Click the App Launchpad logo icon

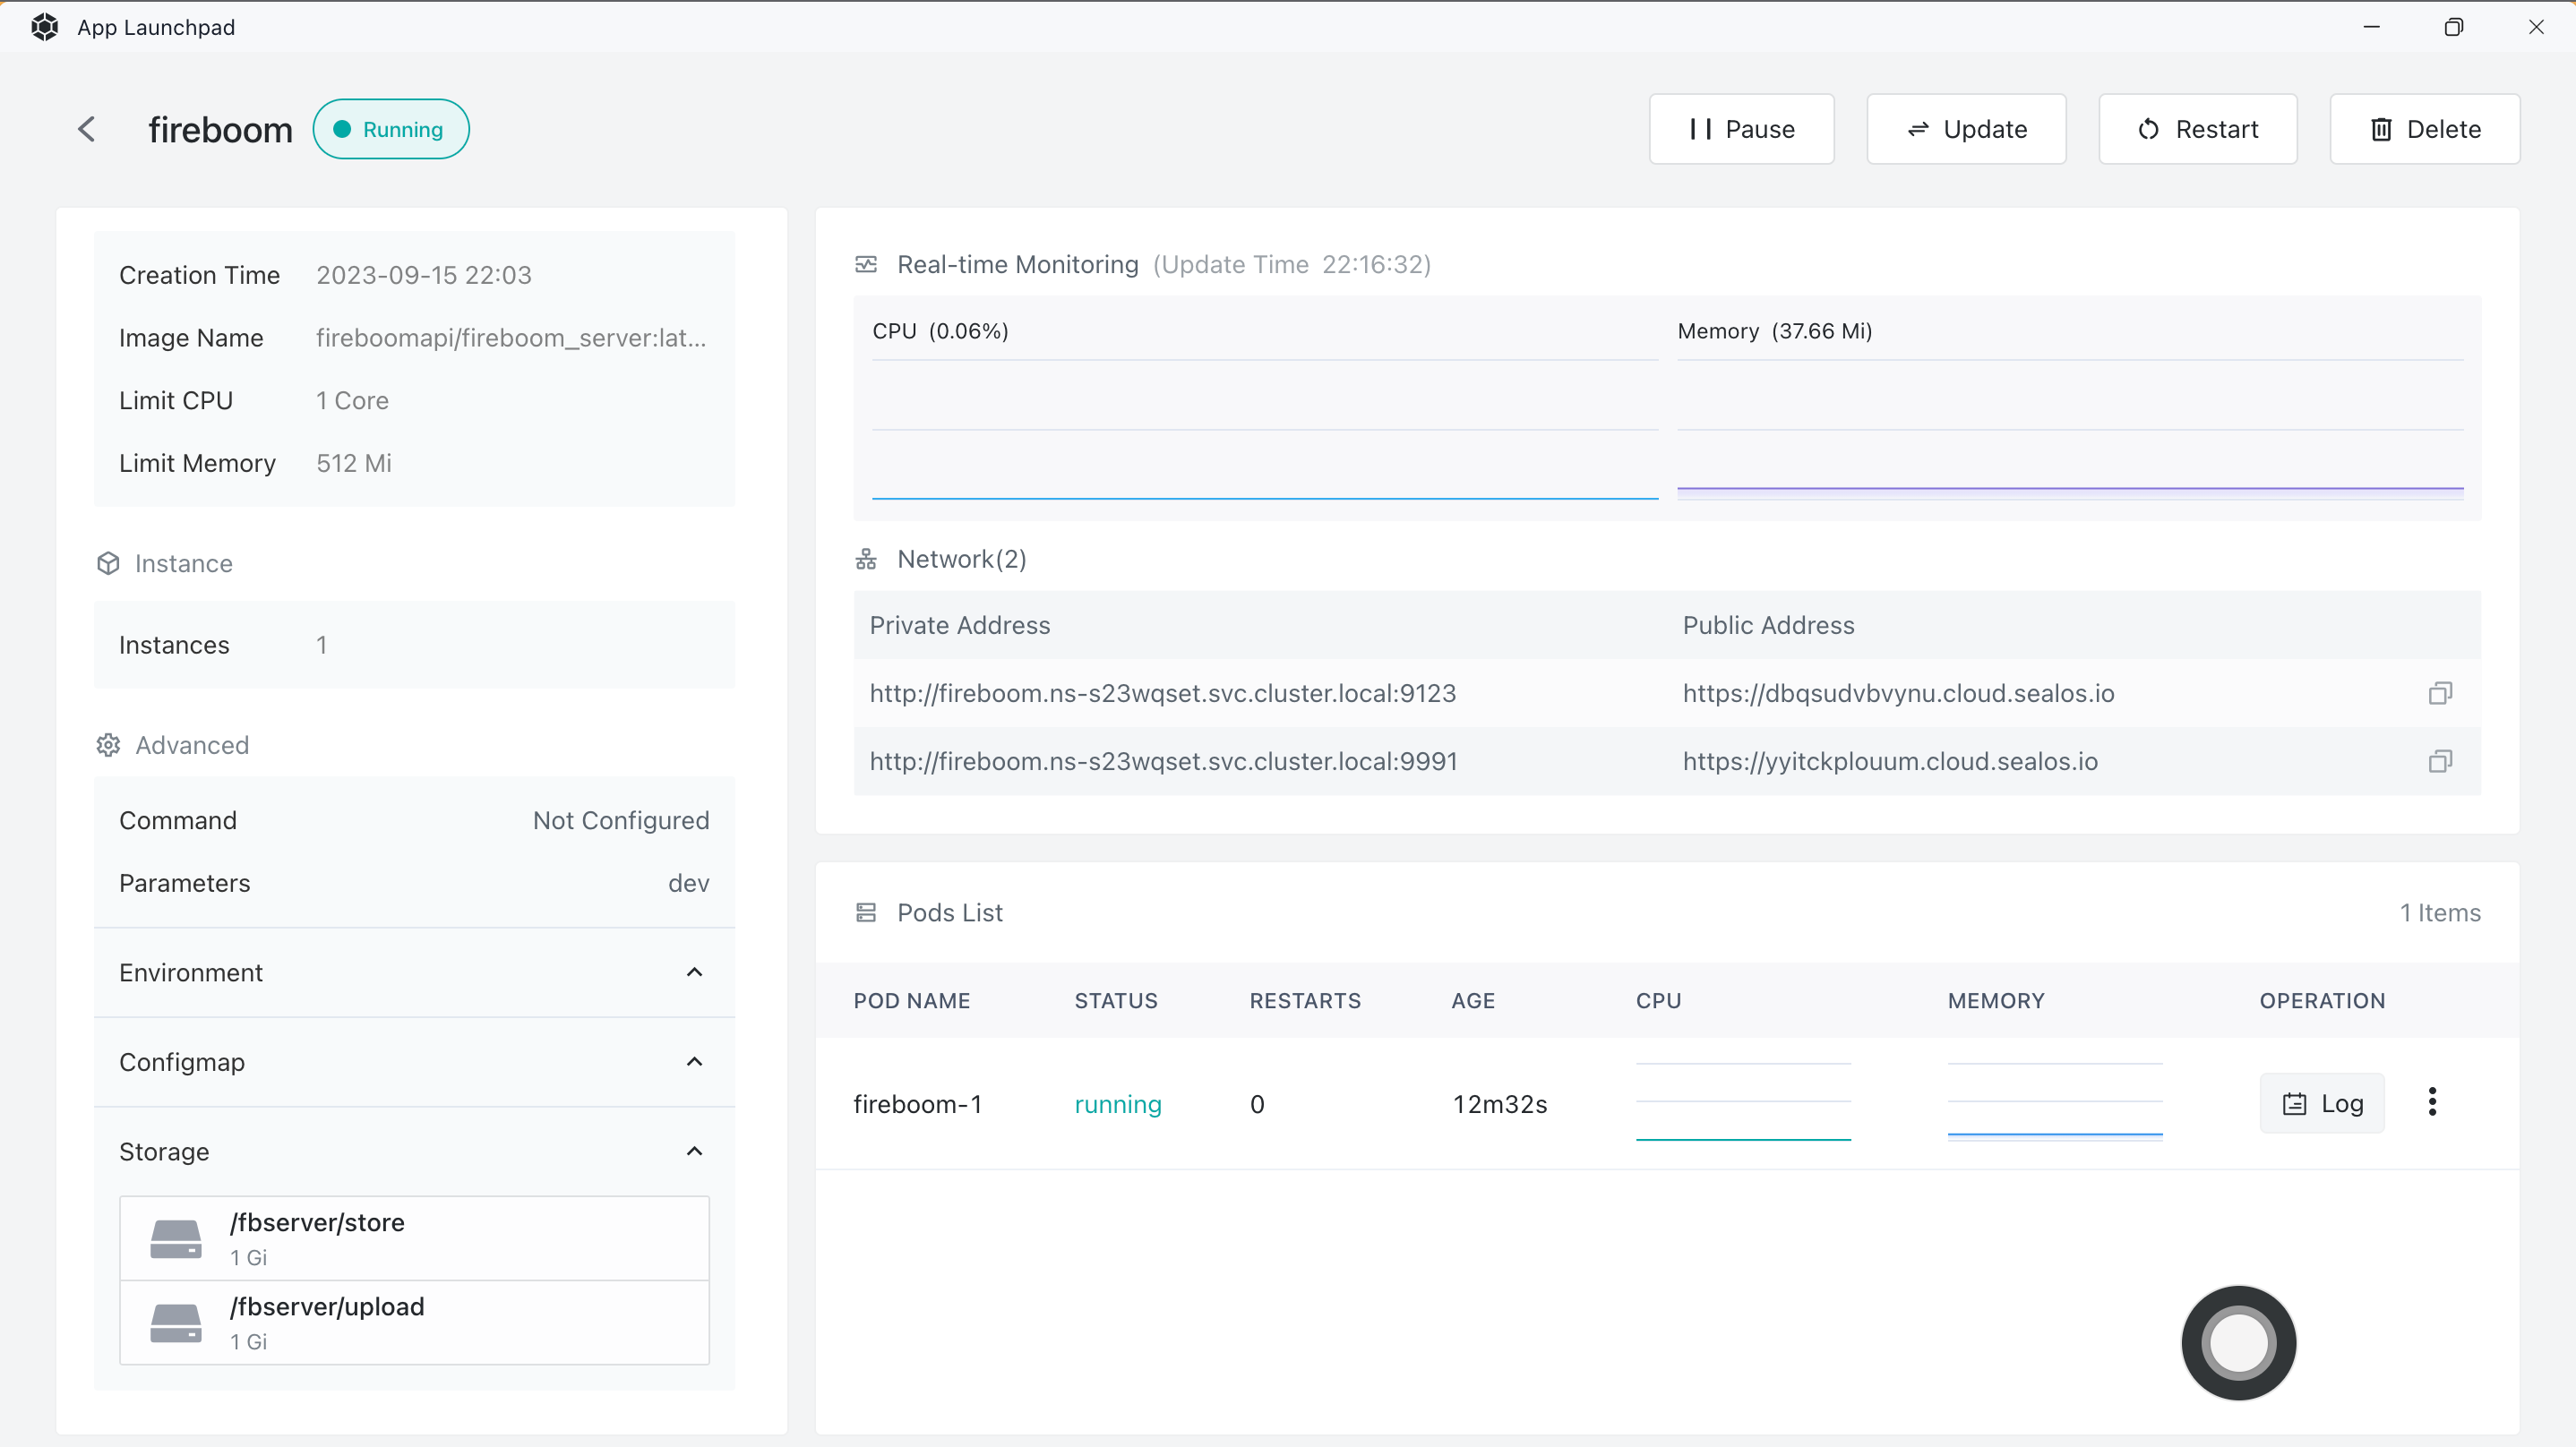tap(45, 27)
